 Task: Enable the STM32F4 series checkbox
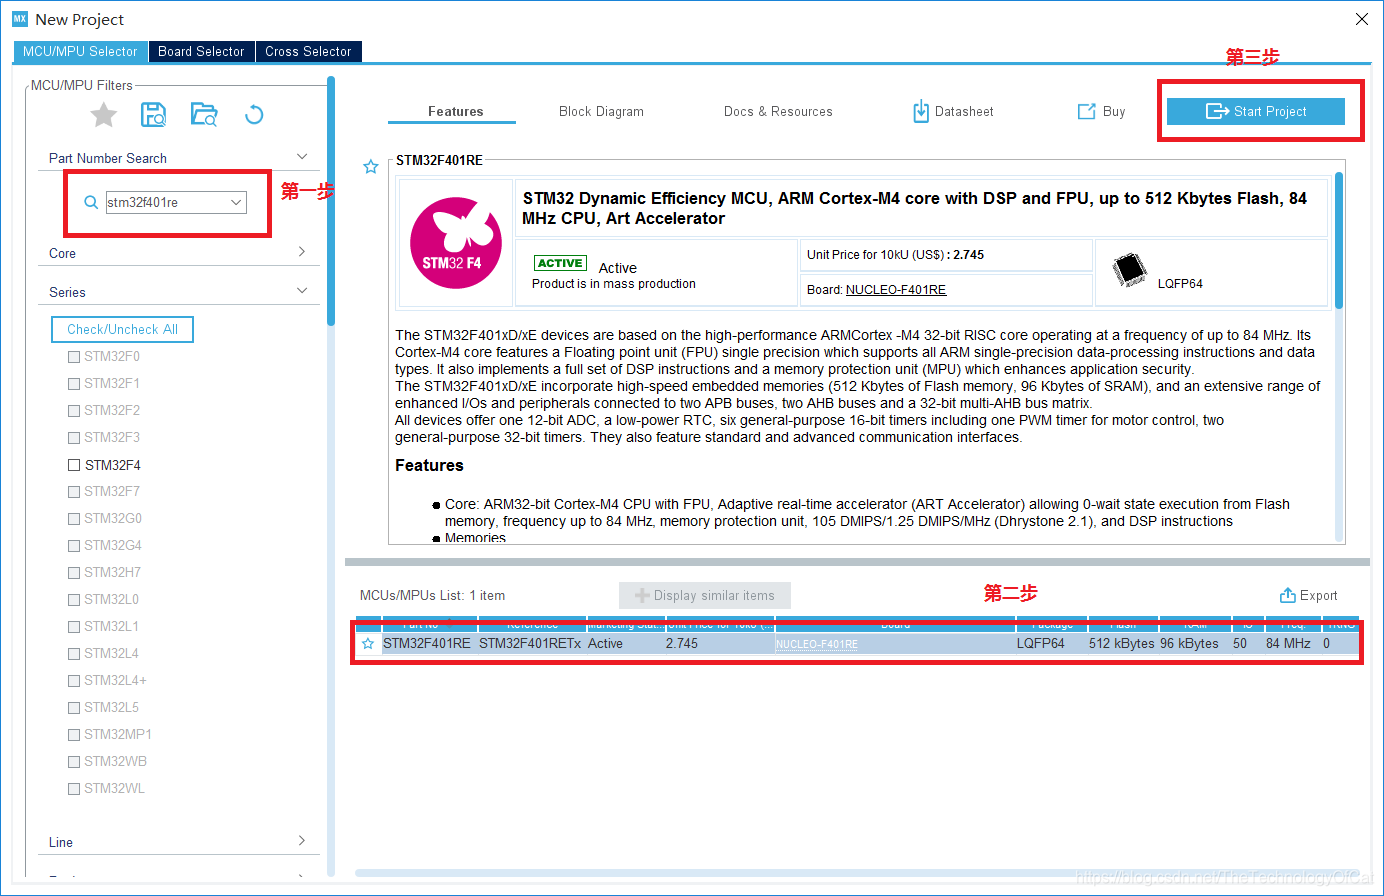pos(74,465)
